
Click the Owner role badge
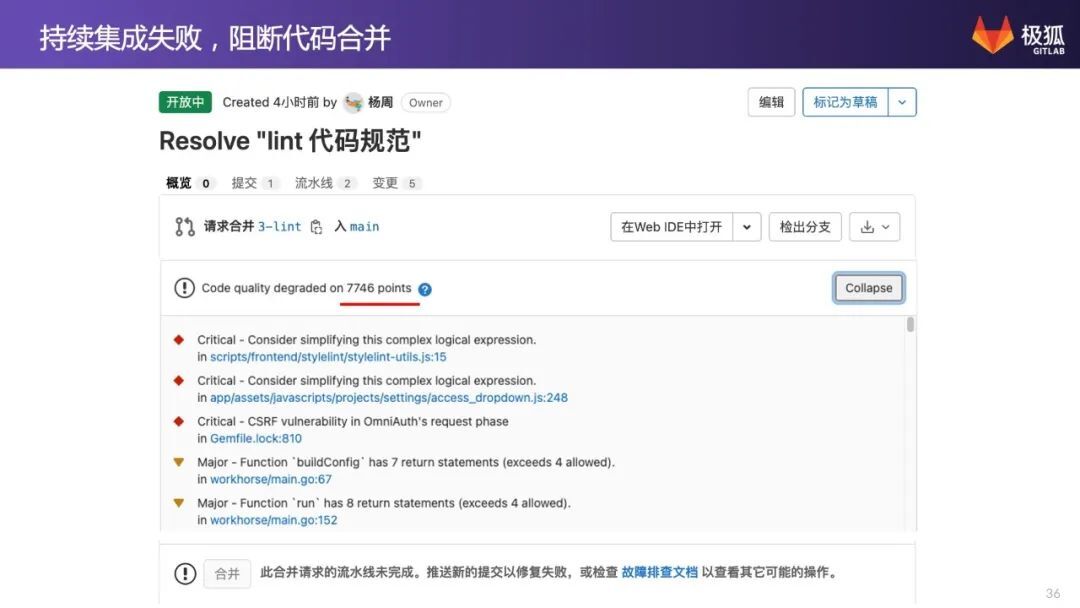426,103
